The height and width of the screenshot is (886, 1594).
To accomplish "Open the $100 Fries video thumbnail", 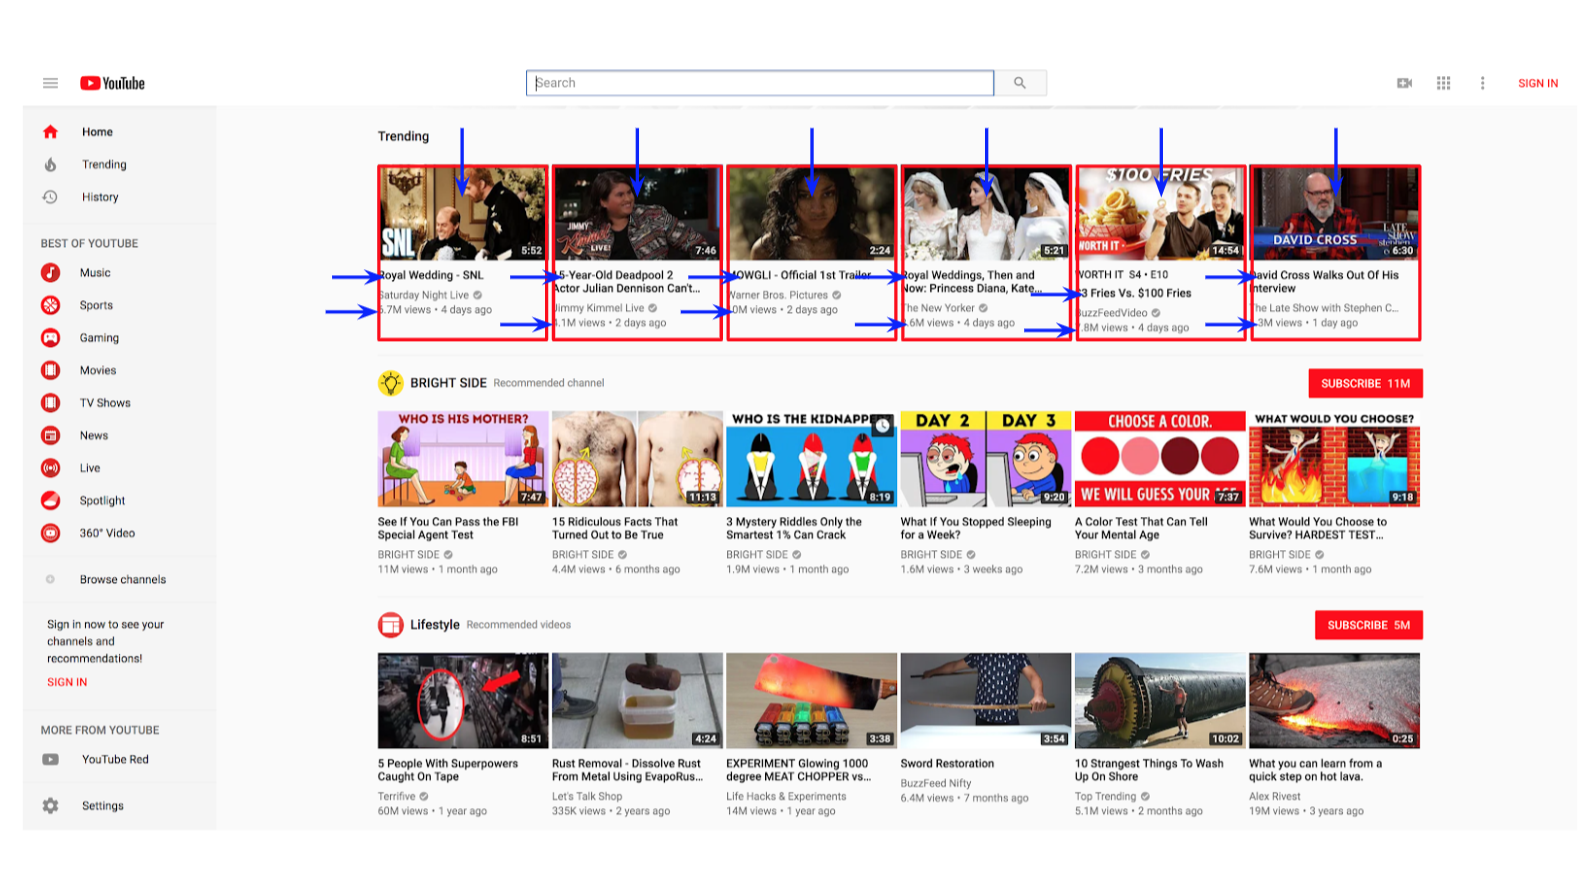I will point(1160,214).
